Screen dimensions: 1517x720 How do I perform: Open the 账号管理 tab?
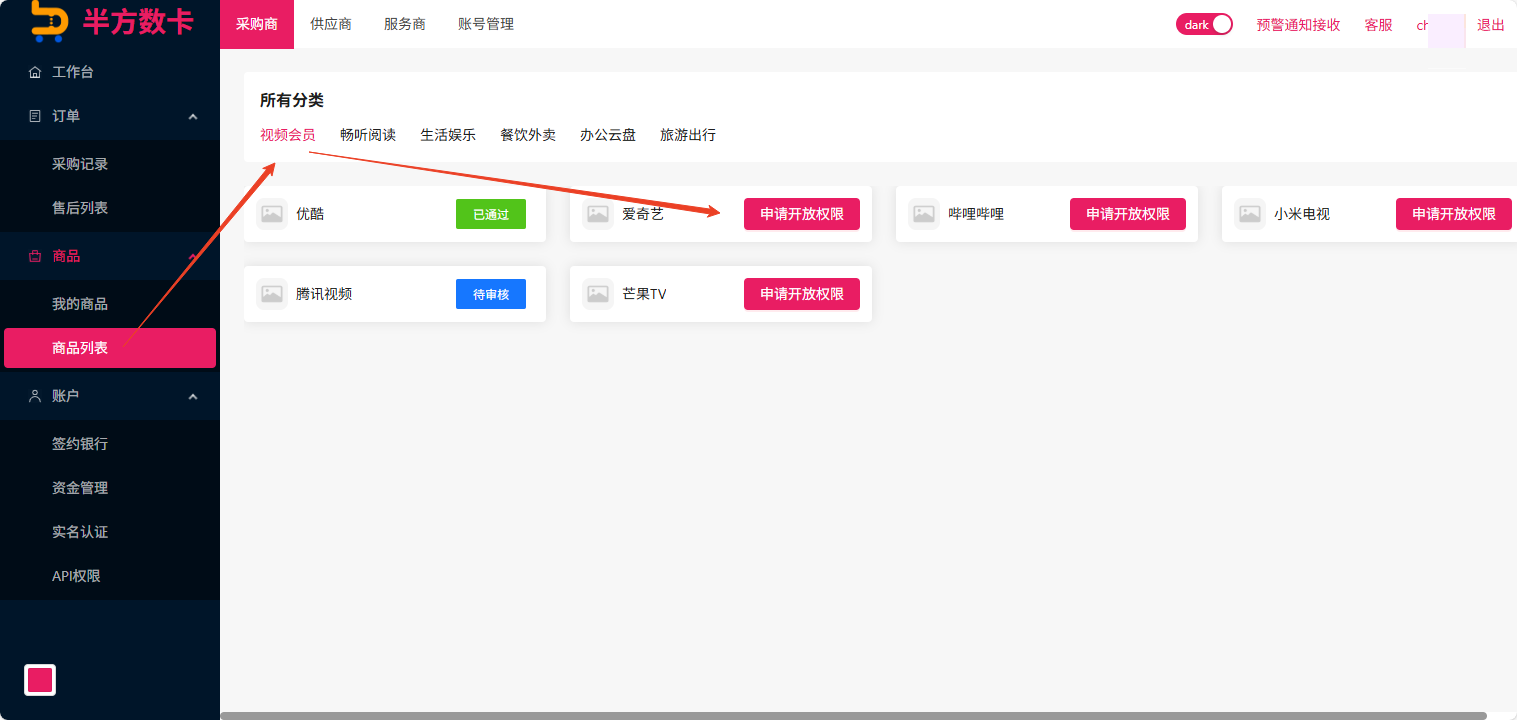coord(486,24)
